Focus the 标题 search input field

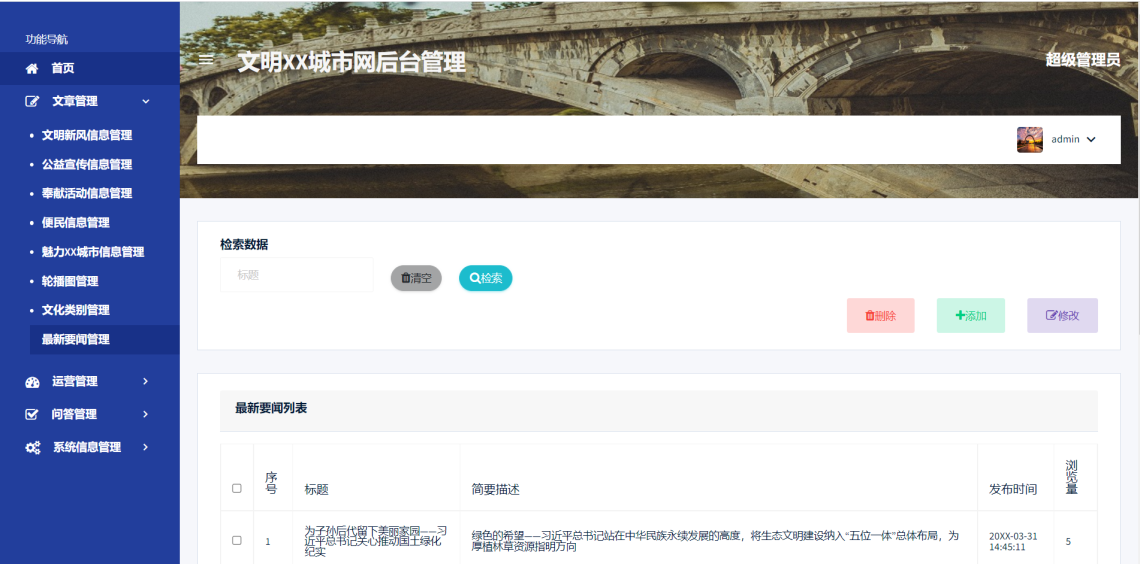[297, 275]
